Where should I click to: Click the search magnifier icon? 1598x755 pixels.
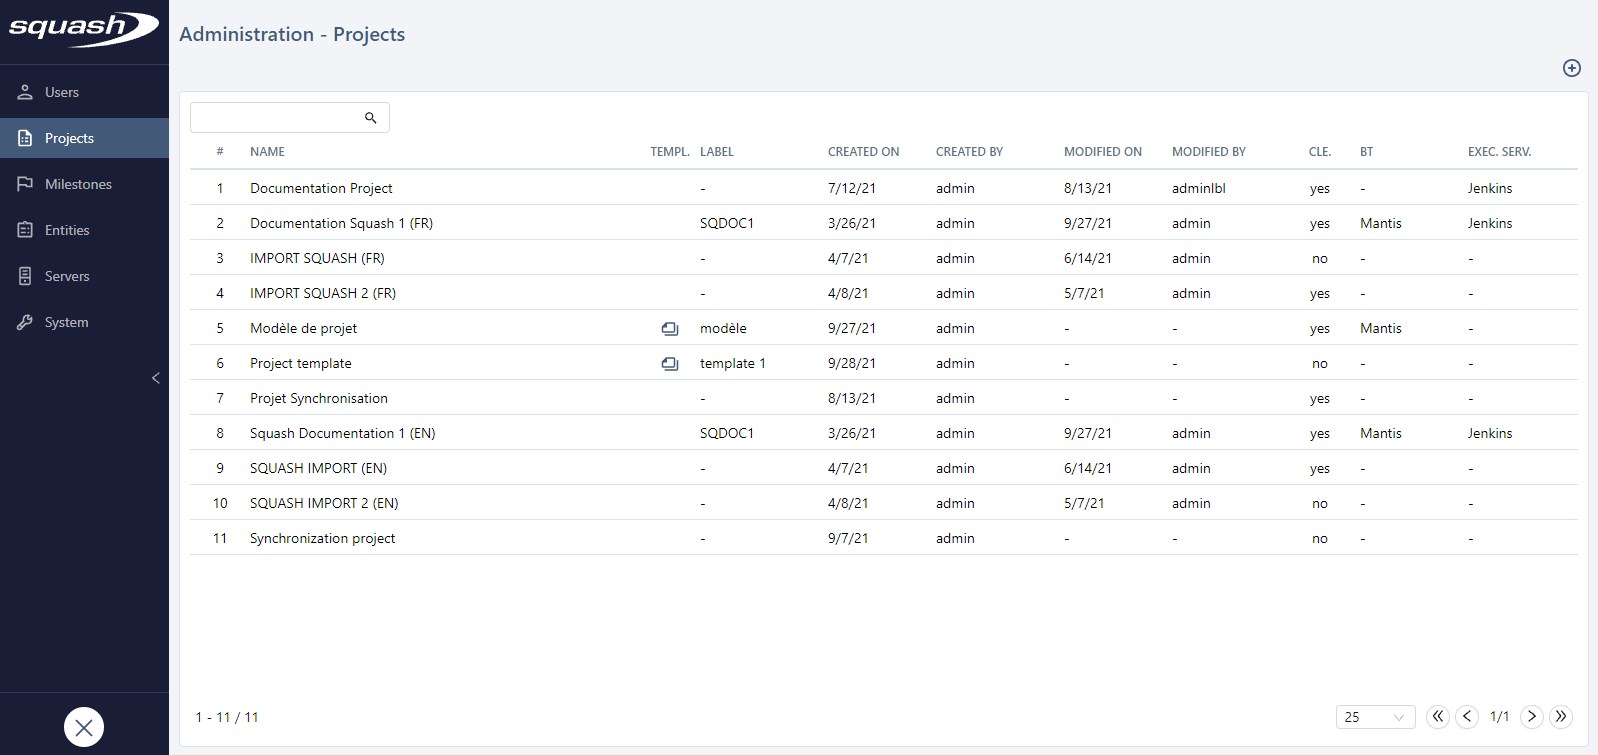tap(370, 118)
